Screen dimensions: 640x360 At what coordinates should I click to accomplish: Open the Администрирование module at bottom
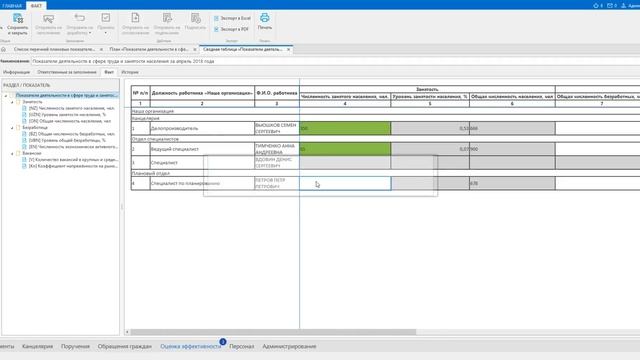[289, 346]
